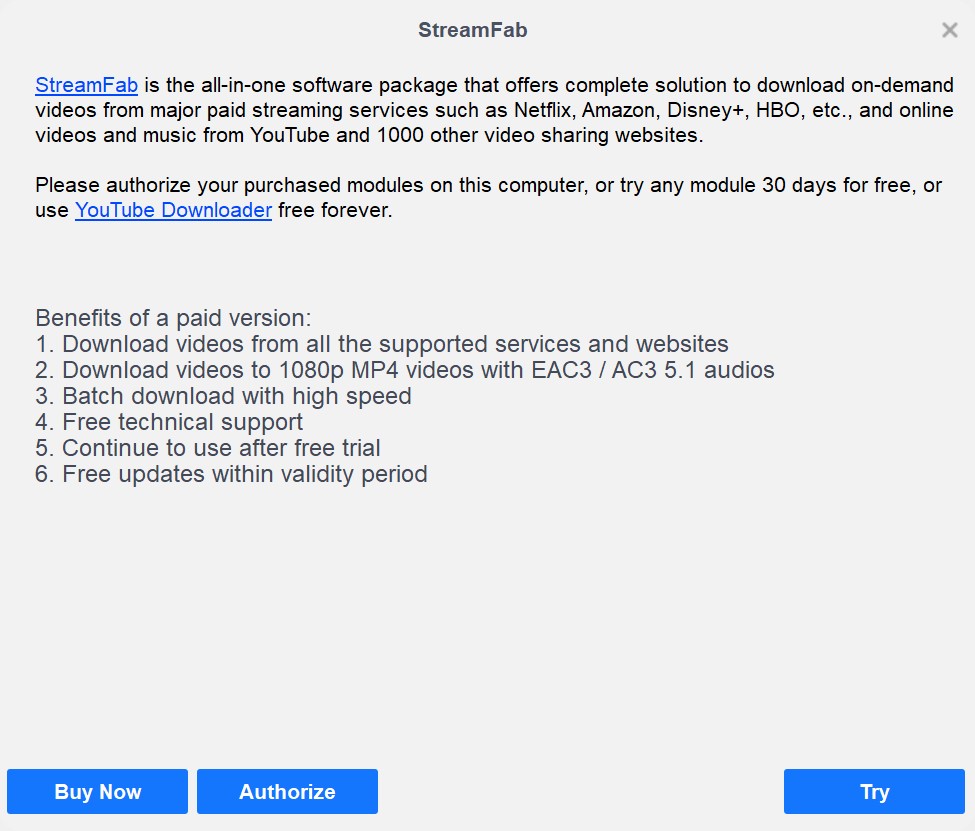Close the StreamFab dialog with the X

click(x=950, y=30)
